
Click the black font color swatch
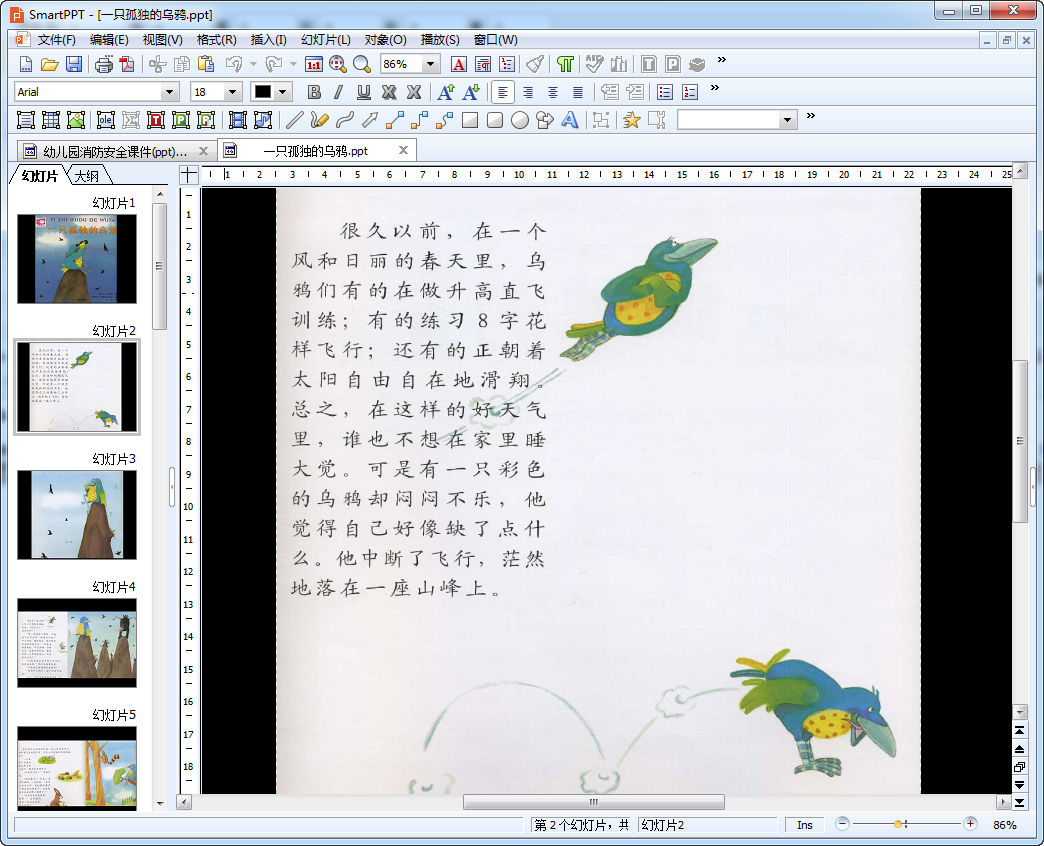pos(263,92)
